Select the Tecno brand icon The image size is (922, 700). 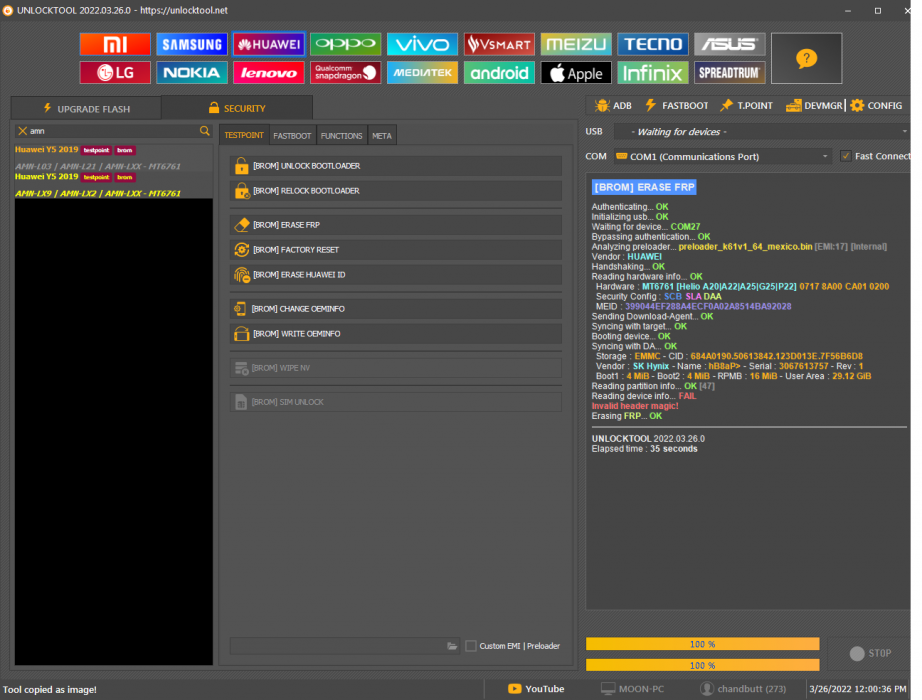(x=653, y=44)
